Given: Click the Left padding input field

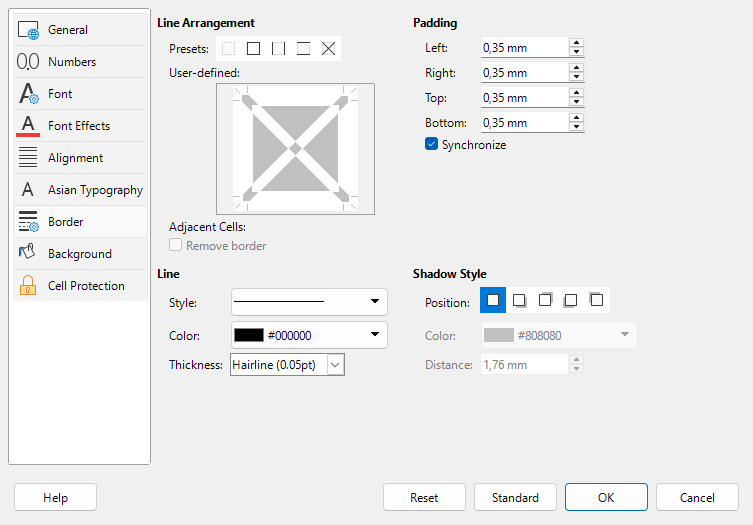Looking at the screenshot, I should [524, 48].
